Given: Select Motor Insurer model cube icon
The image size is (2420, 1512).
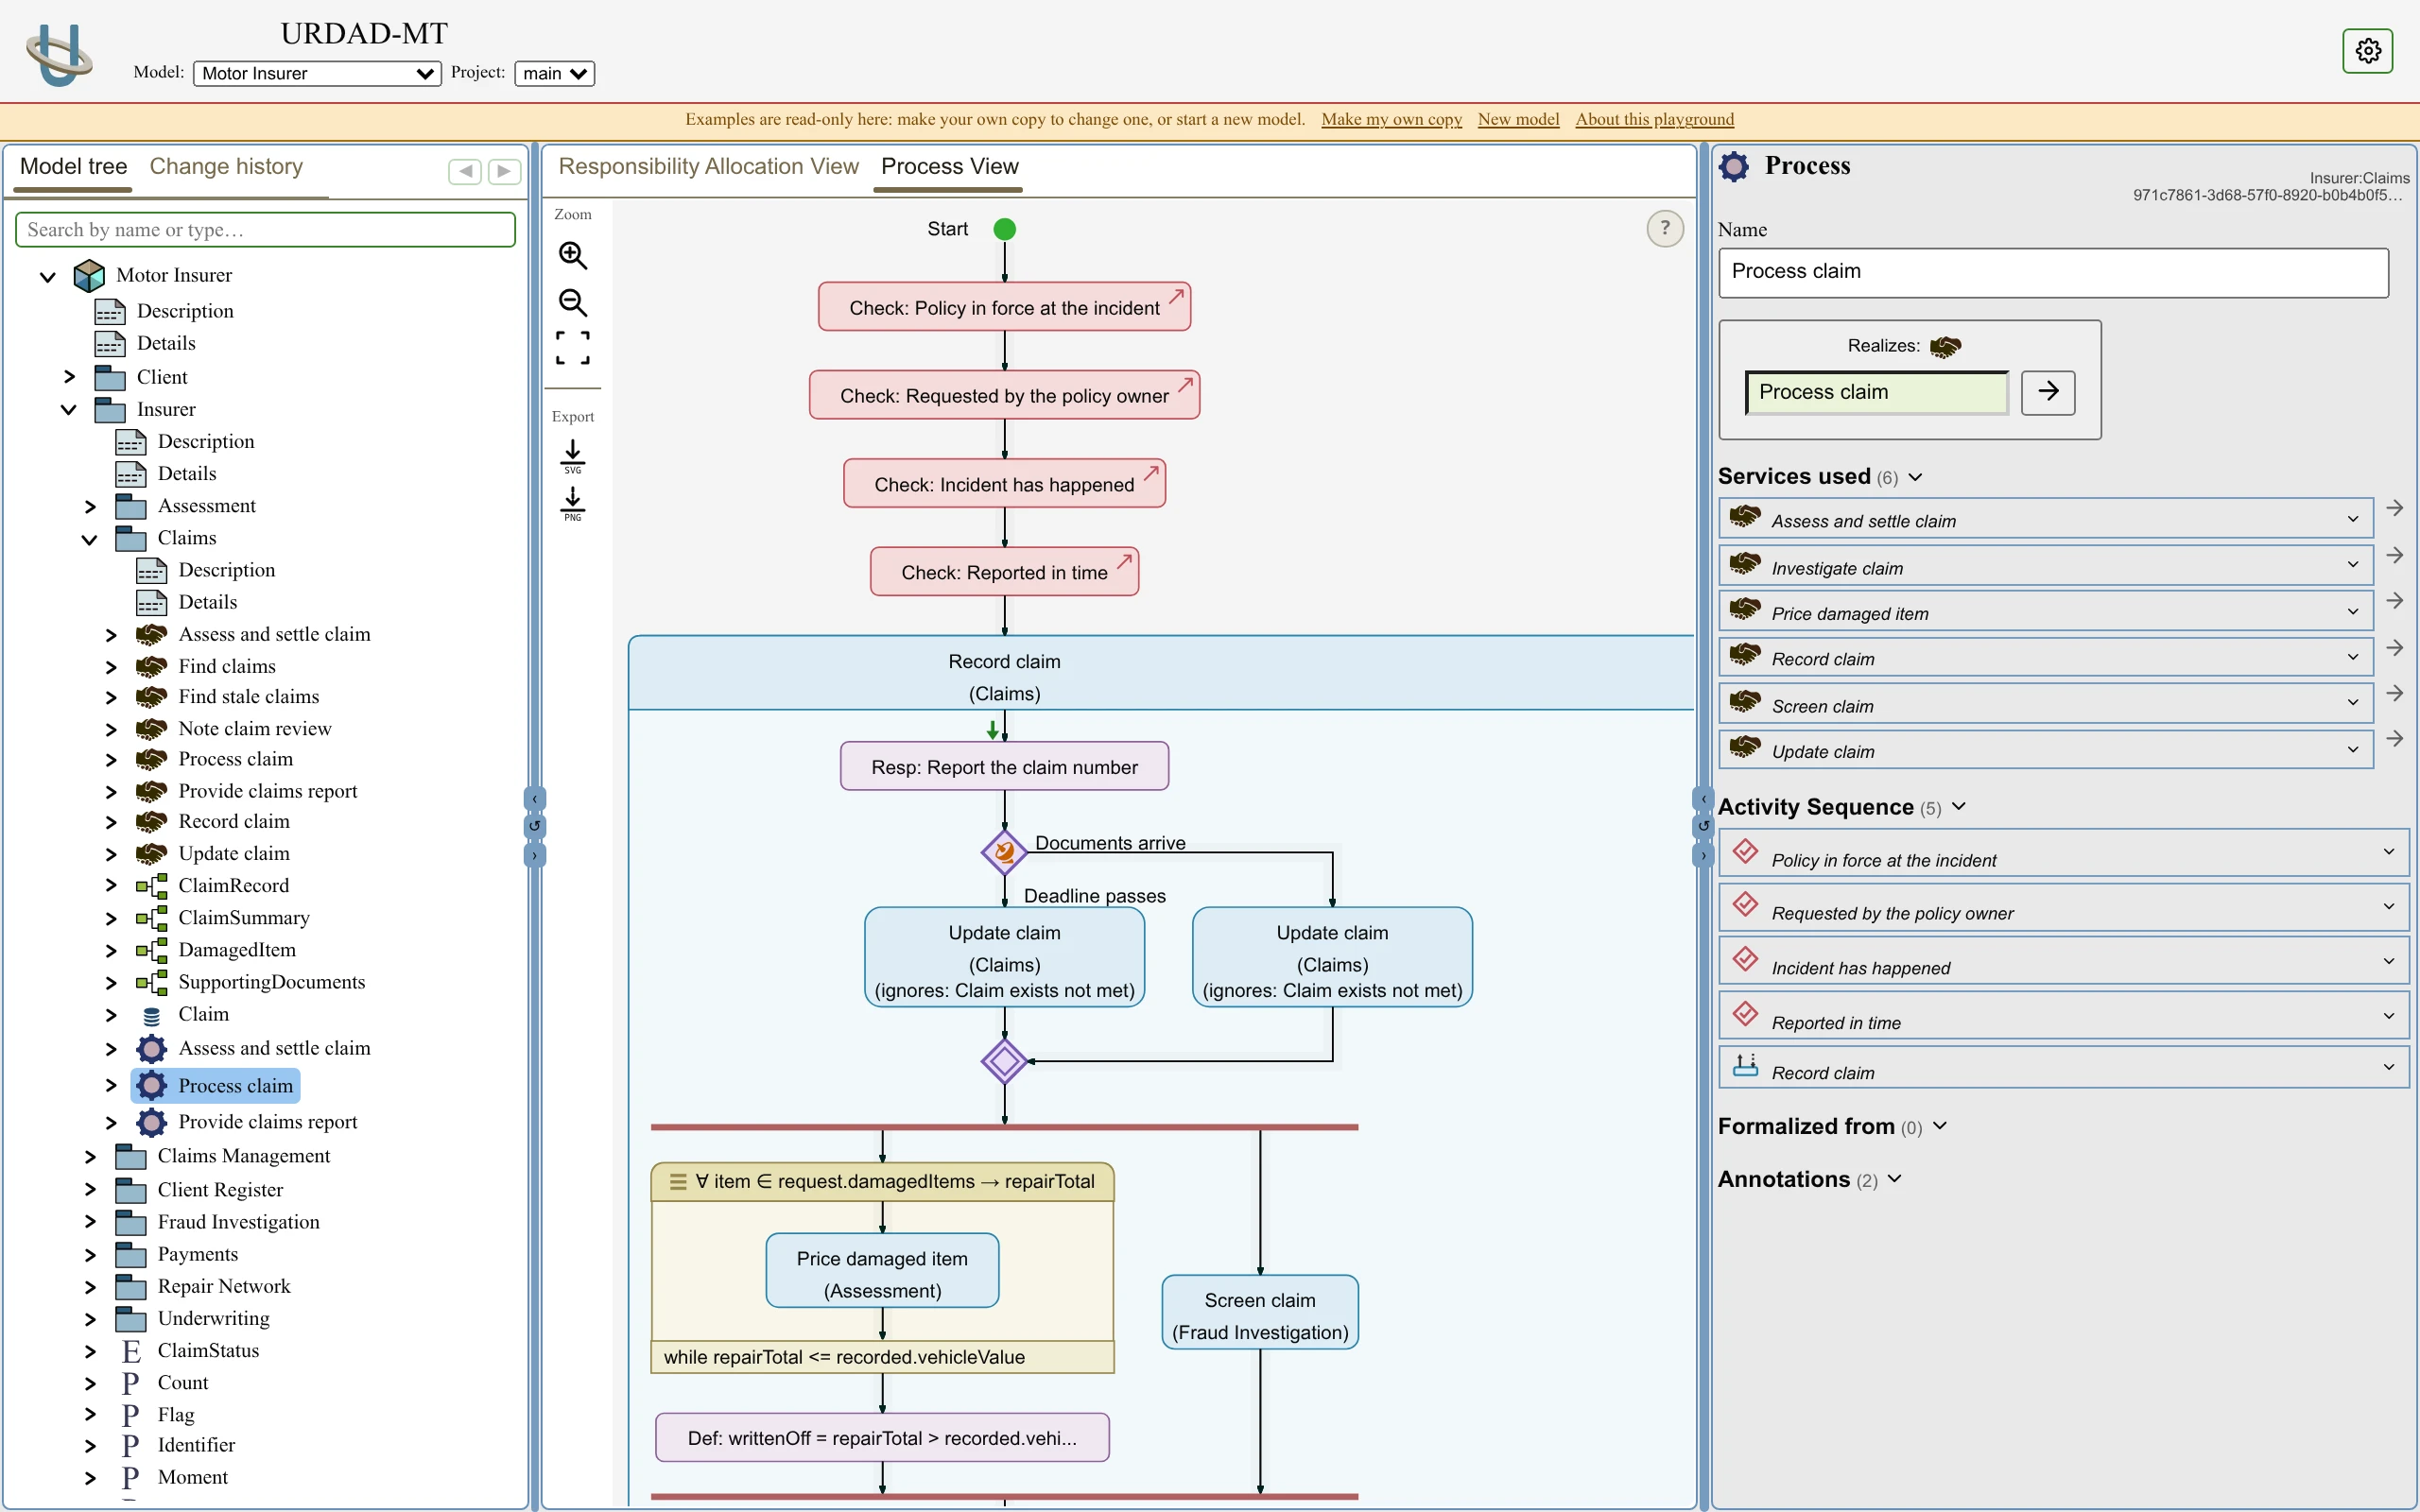Looking at the screenshot, I should (x=89, y=275).
